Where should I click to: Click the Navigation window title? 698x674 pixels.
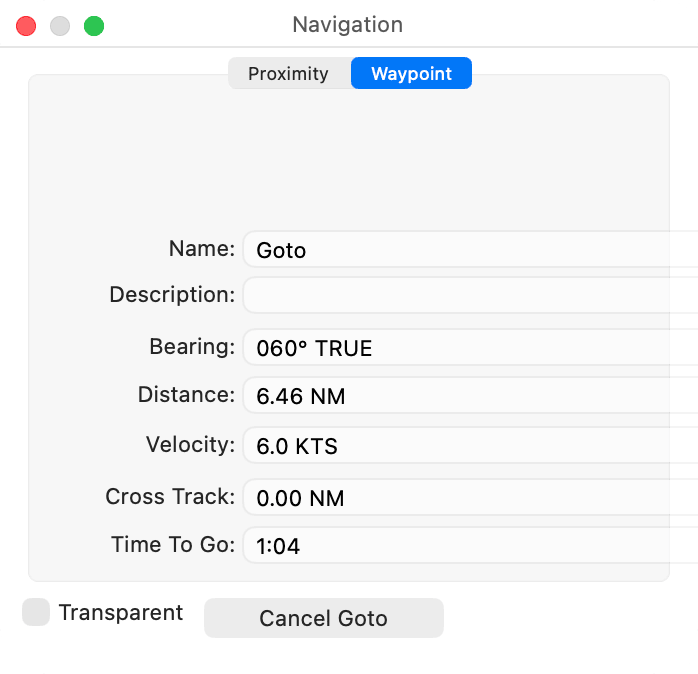pos(348,24)
